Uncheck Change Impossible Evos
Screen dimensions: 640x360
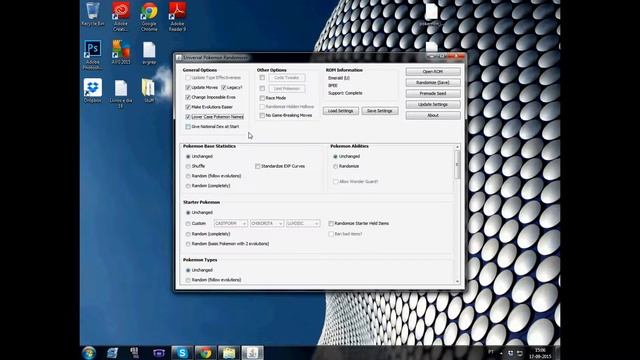click(188, 97)
